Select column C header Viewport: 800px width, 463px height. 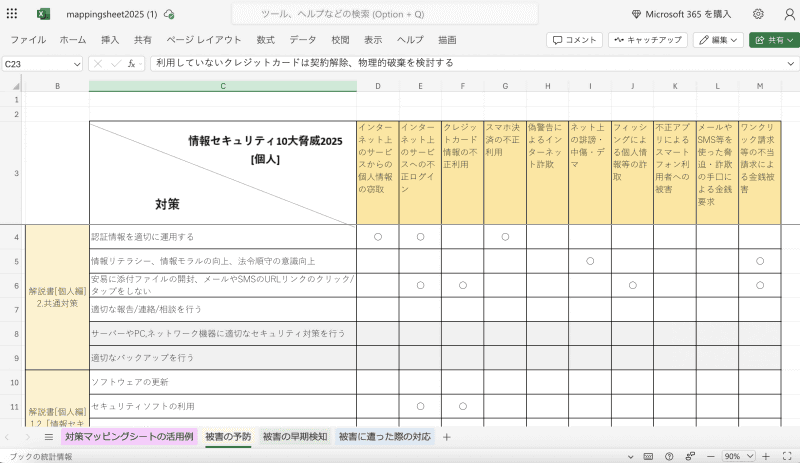tap(223, 86)
